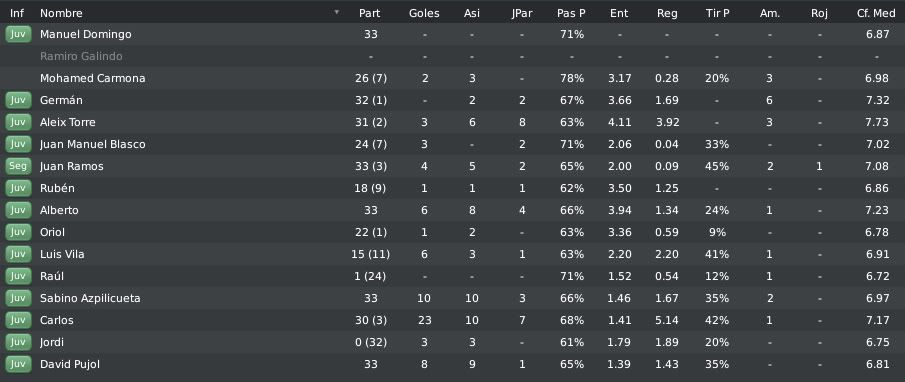Click the Juv badge beside Manuel Domingo
Viewport: 905px width, 382px height.
[x=18, y=35]
